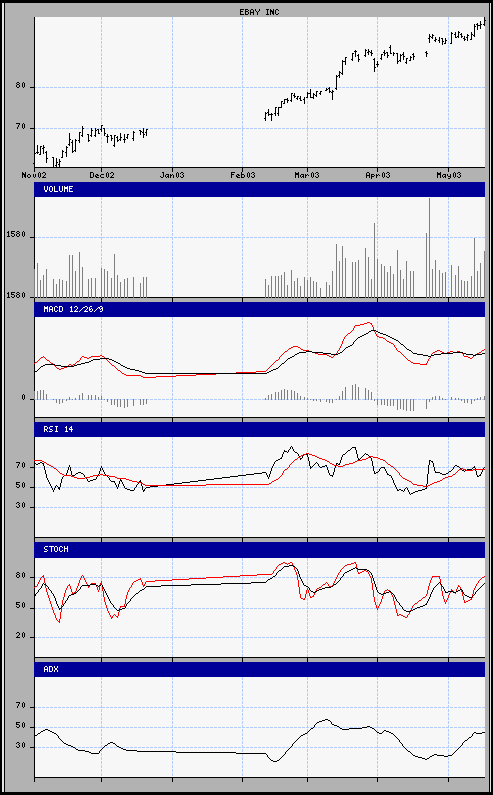Click the 70 price axis label
493x795 pixels.
(x=20, y=128)
